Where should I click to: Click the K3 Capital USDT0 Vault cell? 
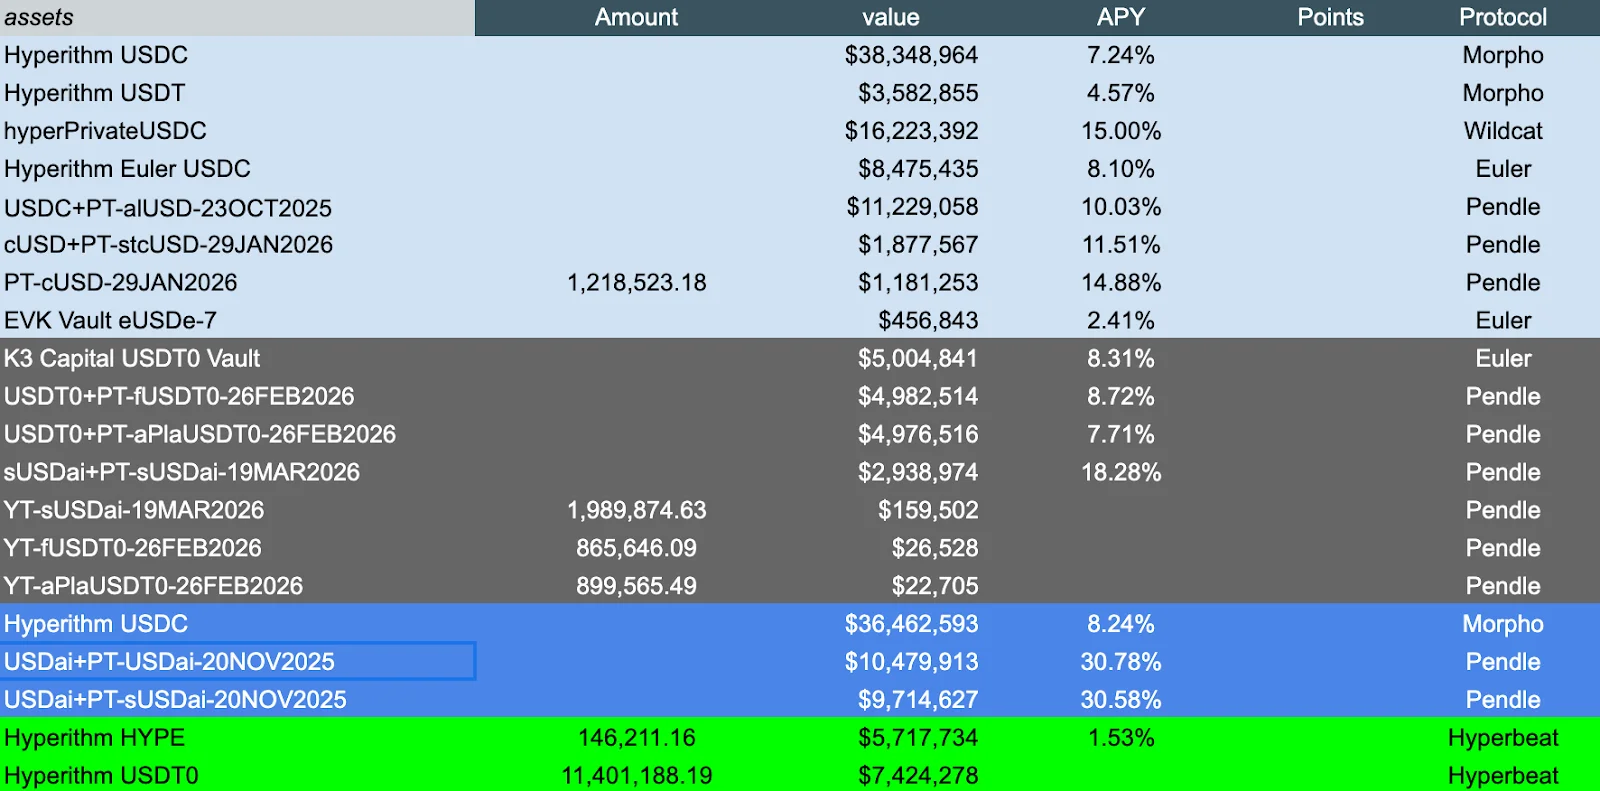pos(132,358)
